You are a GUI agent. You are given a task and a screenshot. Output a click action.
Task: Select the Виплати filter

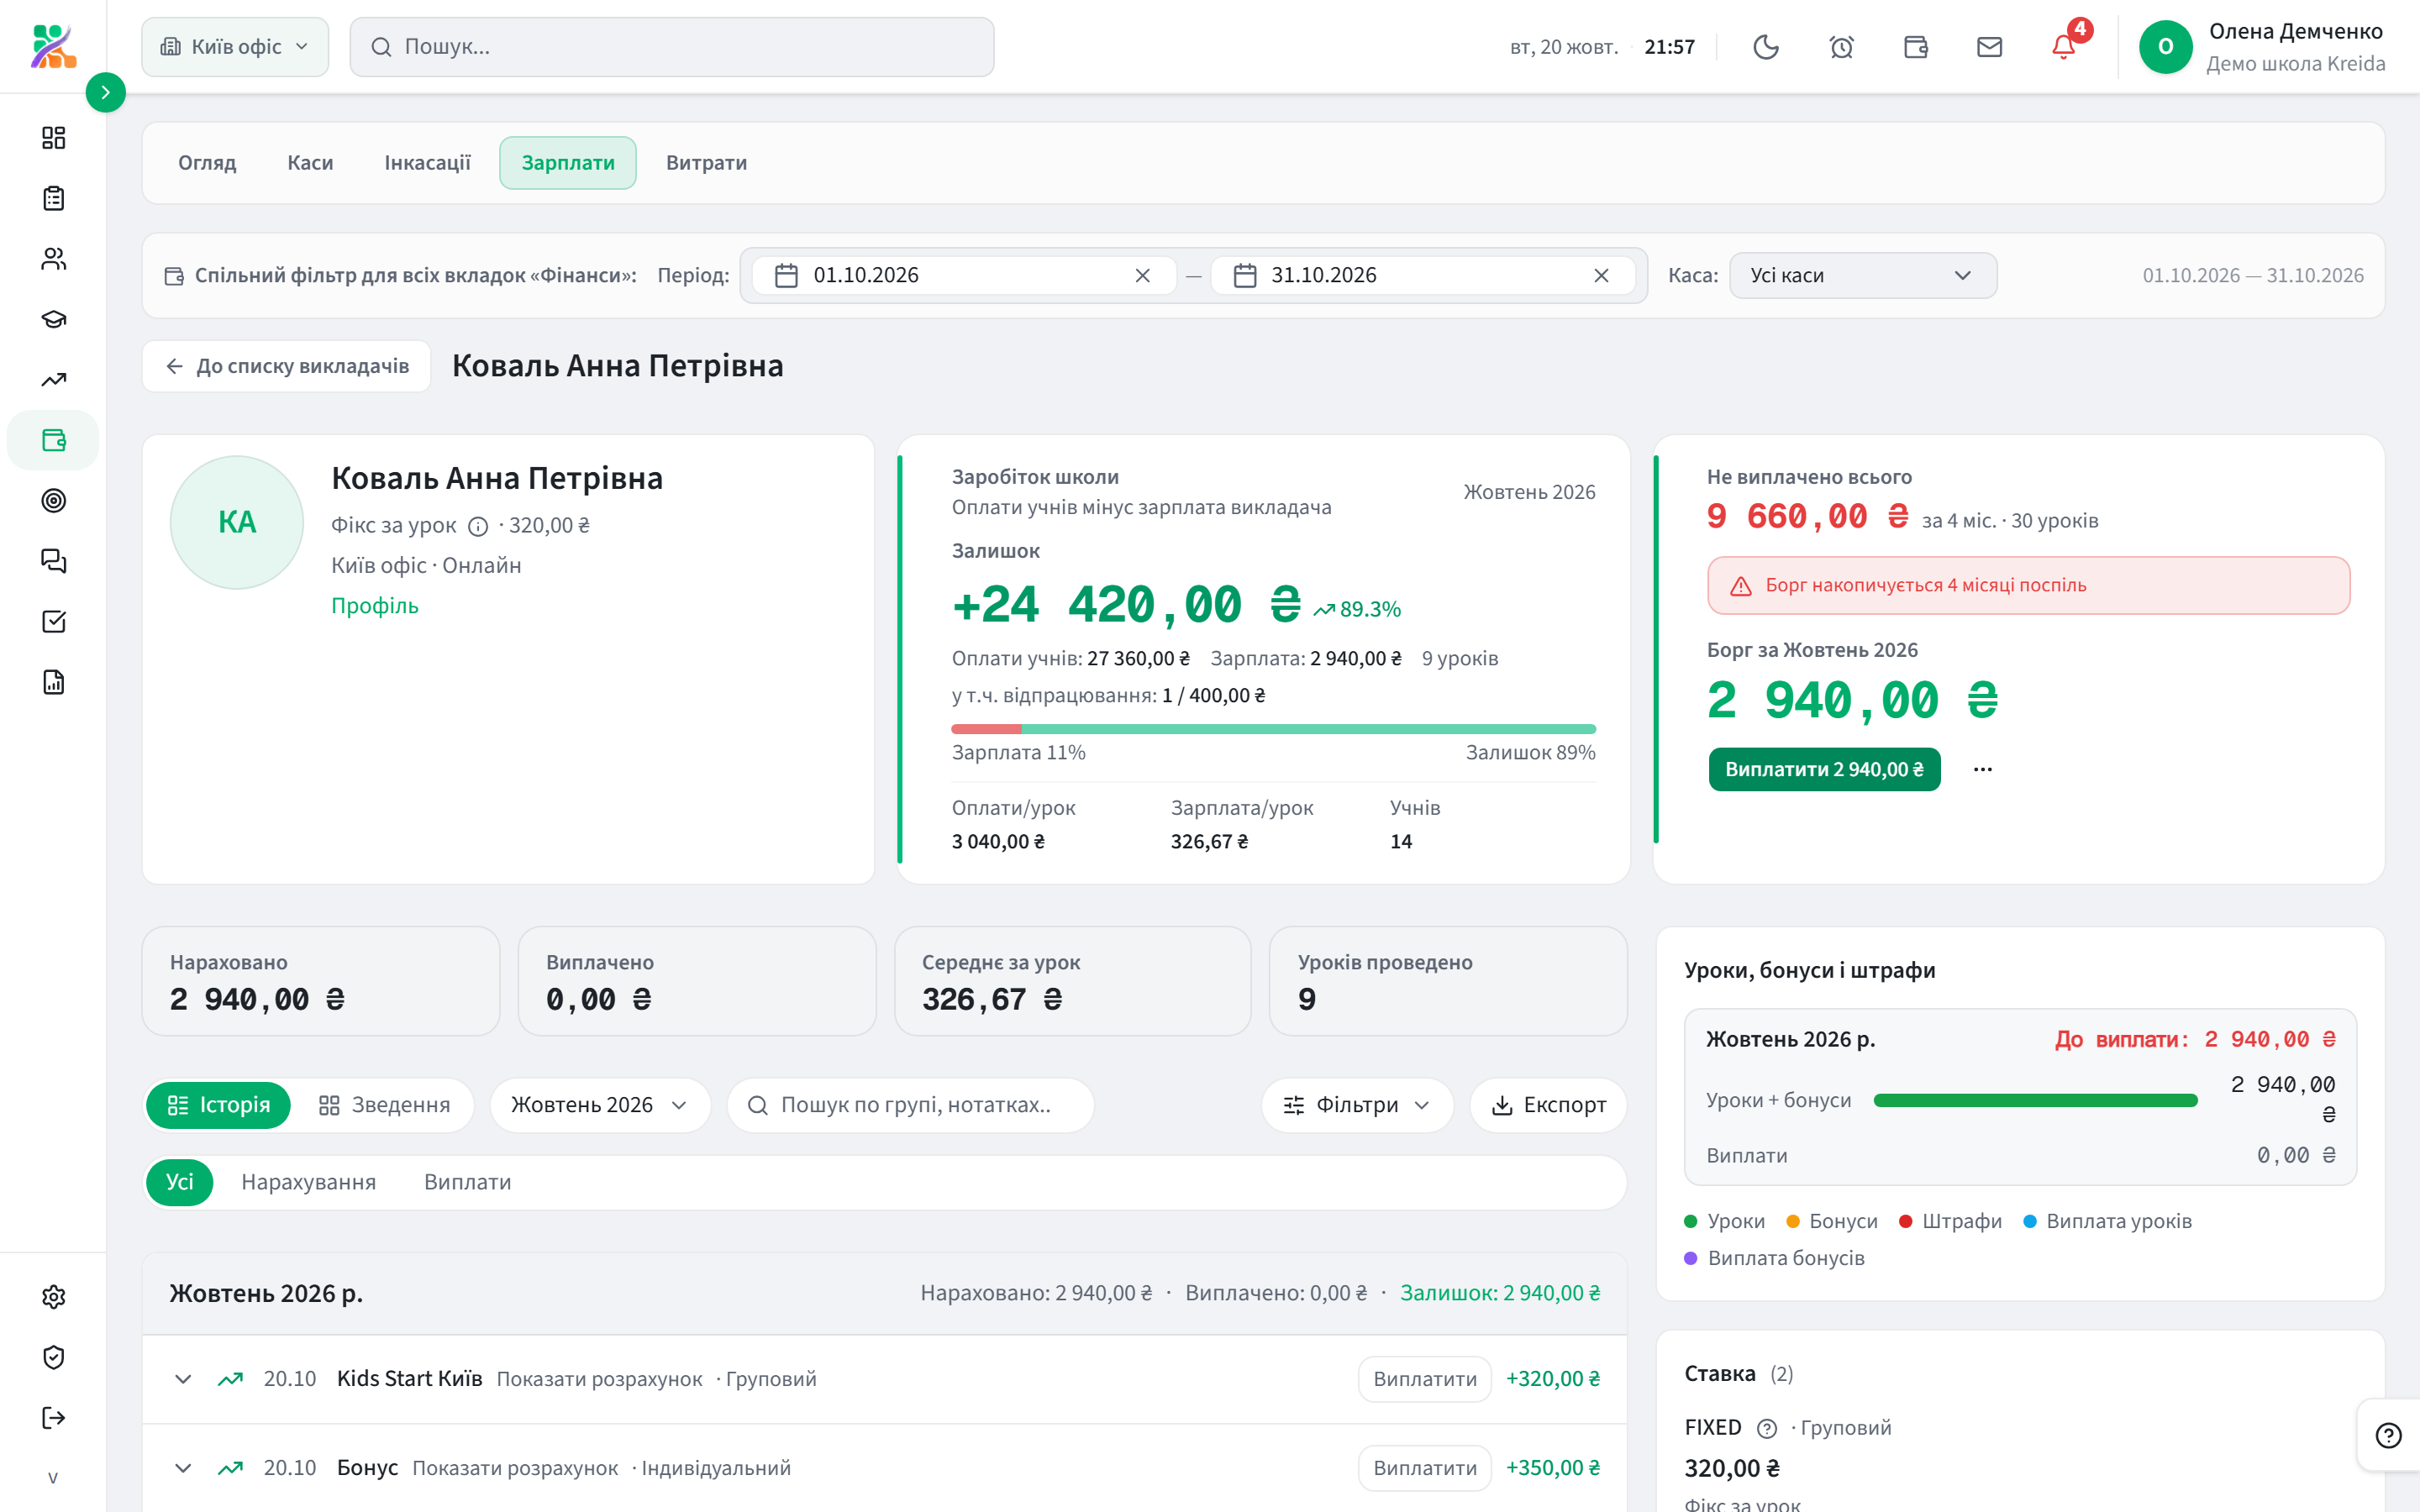[x=467, y=1182]
